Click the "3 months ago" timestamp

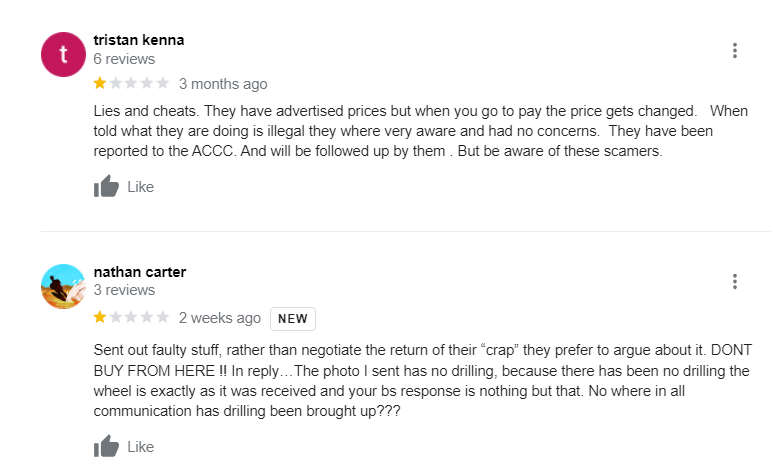[223, 84]
